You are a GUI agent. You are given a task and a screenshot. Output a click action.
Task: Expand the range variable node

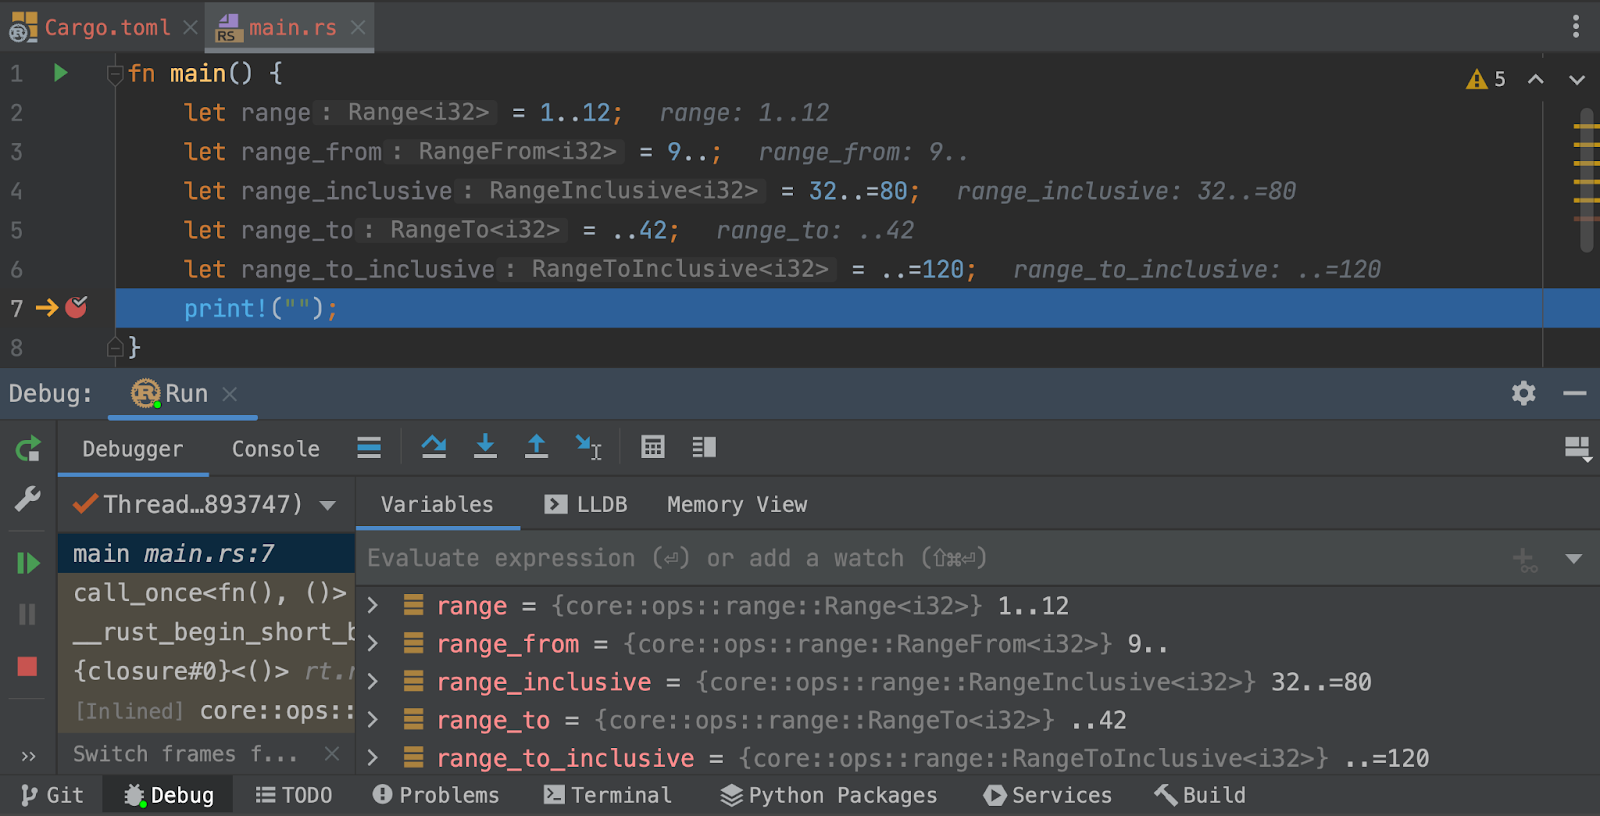coord(373,605)
